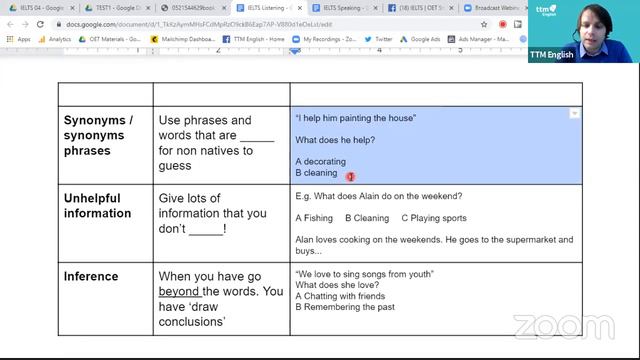Select the IELTS Listening document tab
The width and height of the screenshot is (640, 360).
point(269,8)
